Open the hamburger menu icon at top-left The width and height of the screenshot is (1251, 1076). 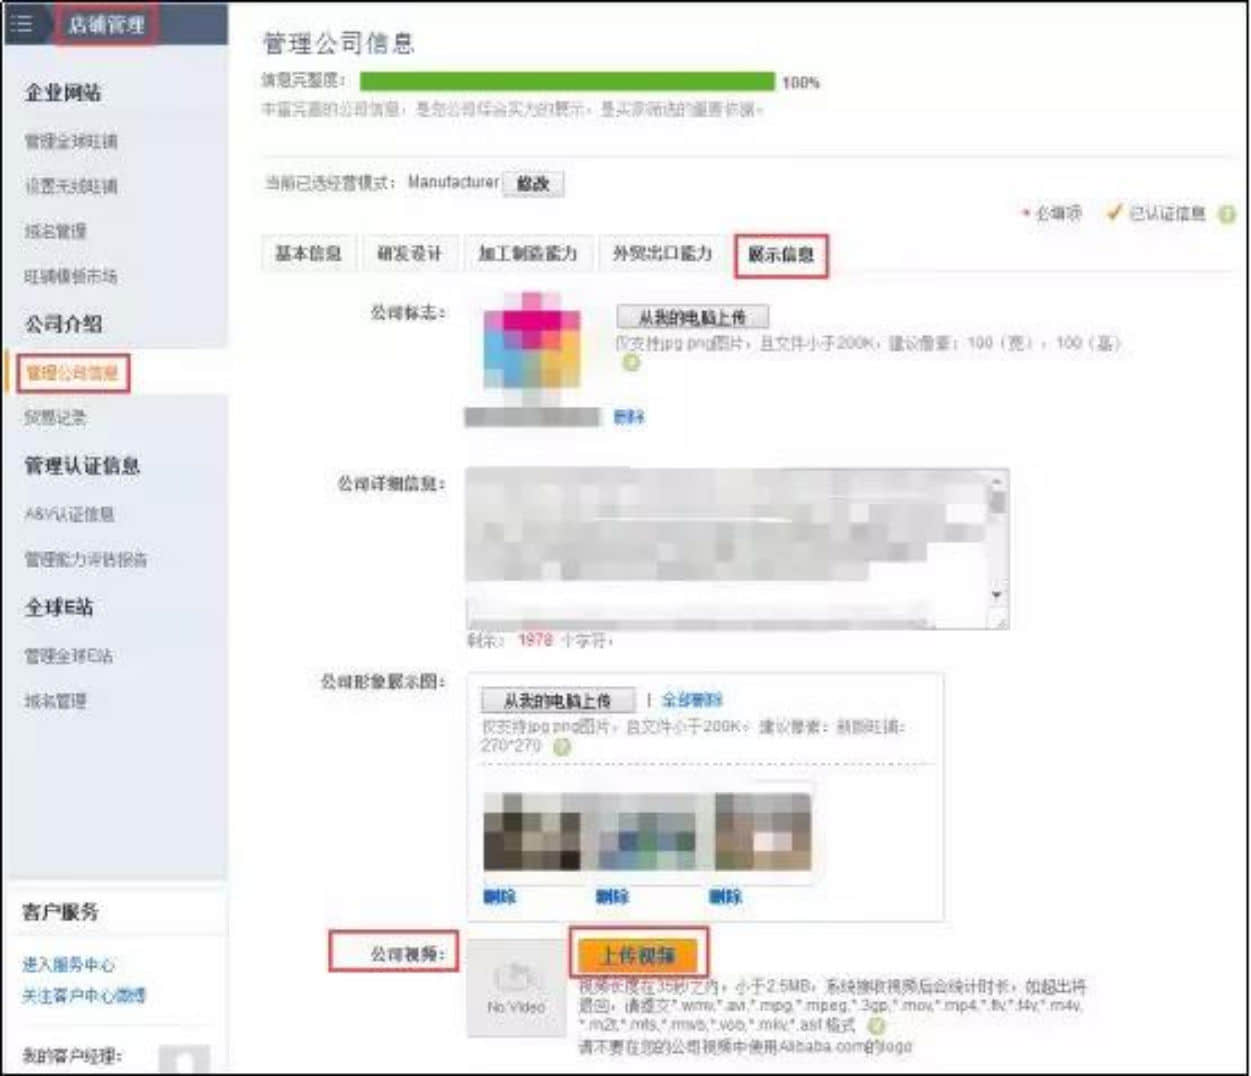point(21,23)
